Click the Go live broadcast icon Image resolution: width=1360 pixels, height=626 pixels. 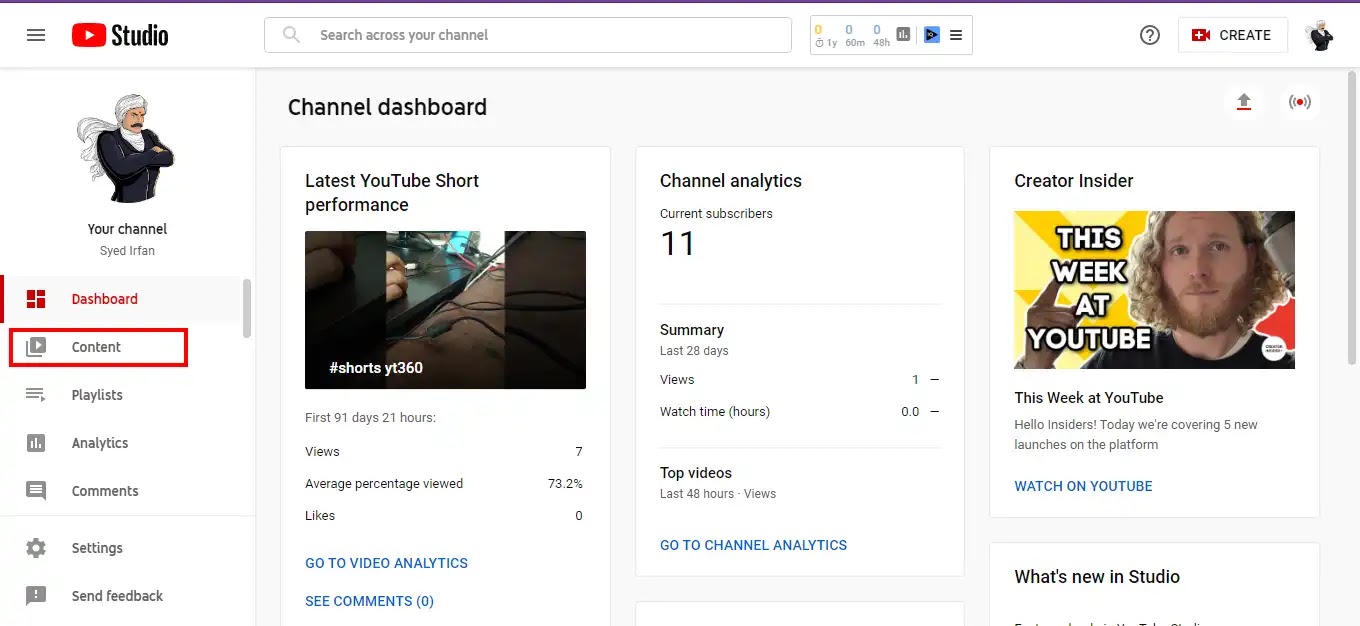[1300, 102]
